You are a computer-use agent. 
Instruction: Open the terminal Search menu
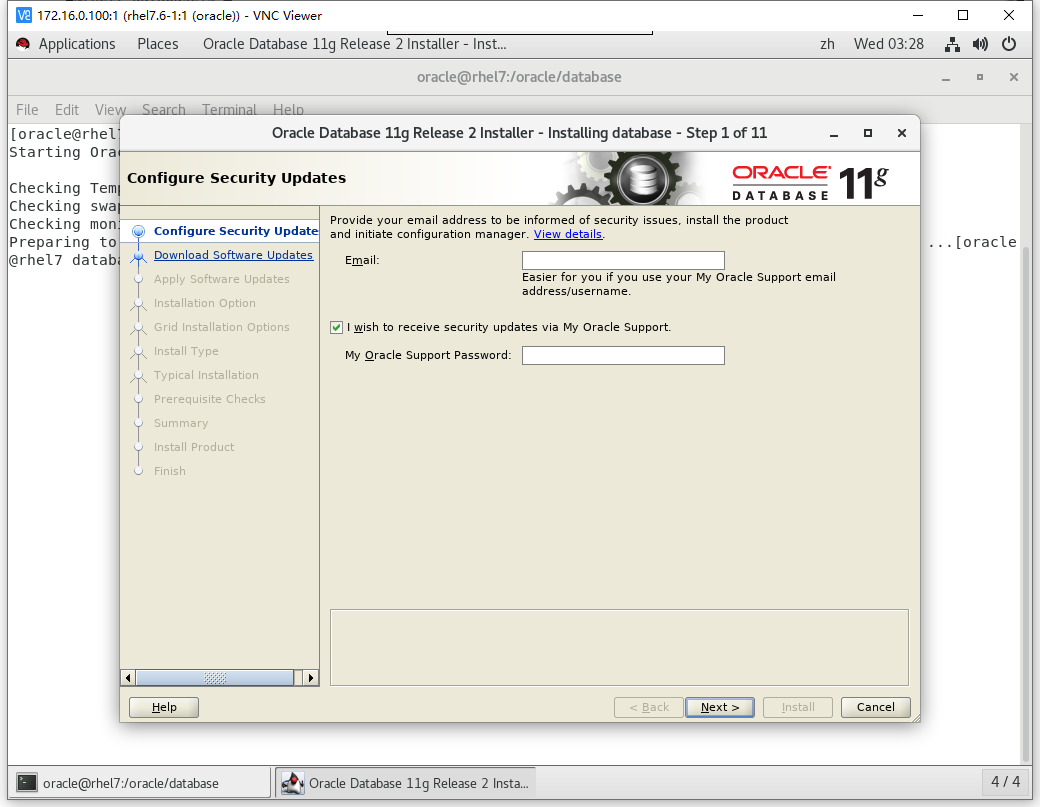(x=164, y=109)
